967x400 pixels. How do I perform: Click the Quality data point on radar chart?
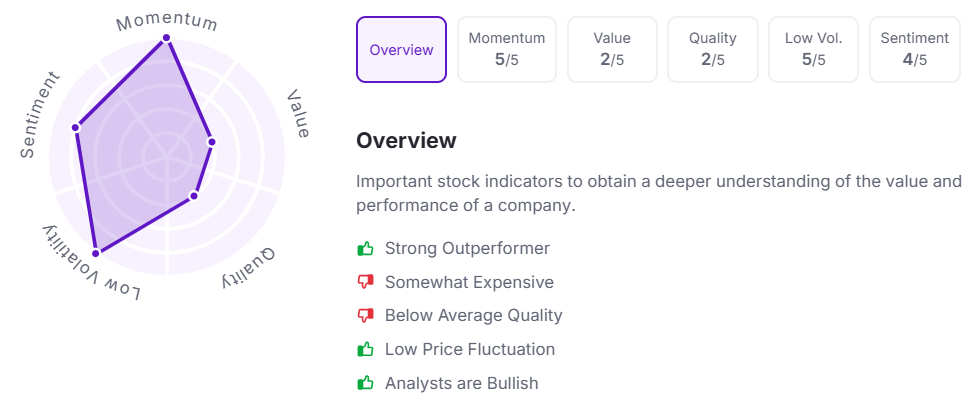pyautogui.click(x=194, y=196)
